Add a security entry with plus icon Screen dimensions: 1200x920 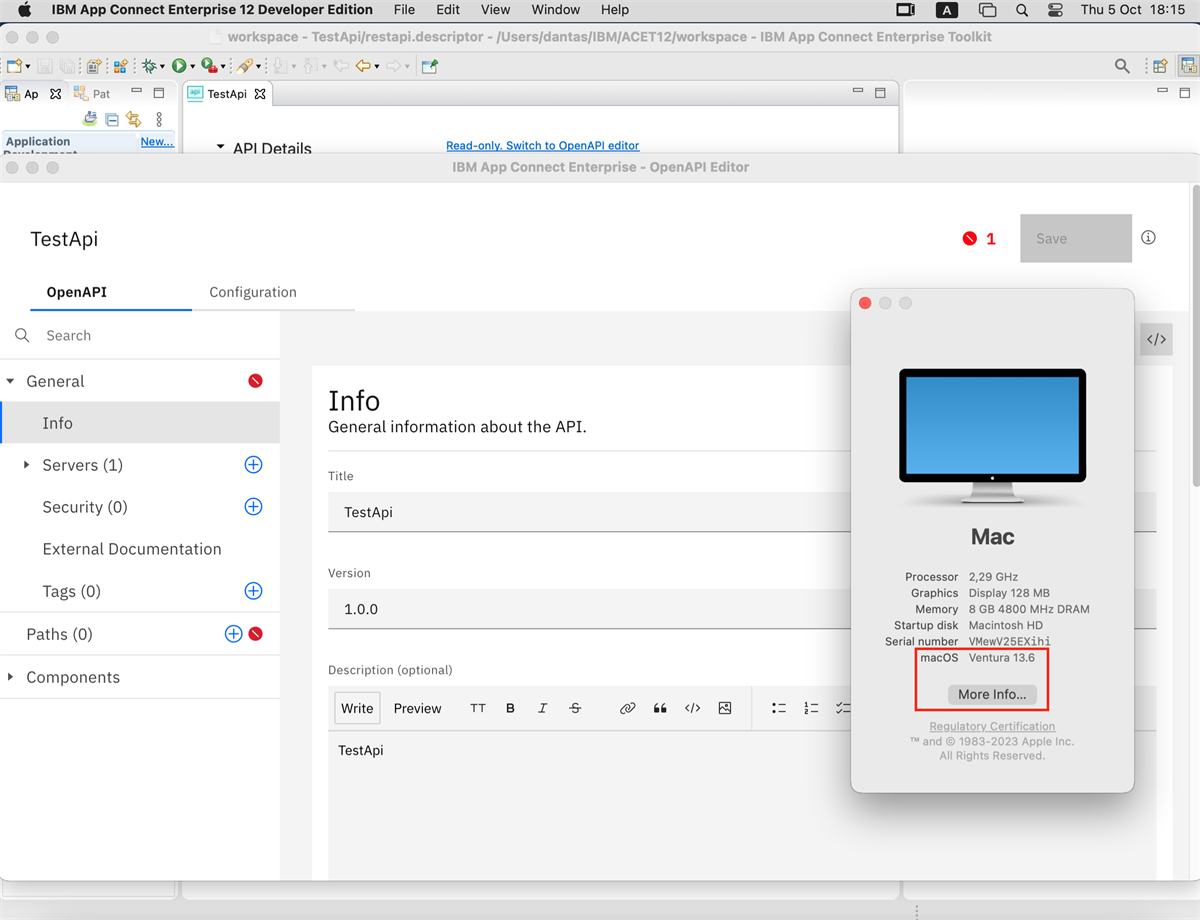click(x=253, y=507)
